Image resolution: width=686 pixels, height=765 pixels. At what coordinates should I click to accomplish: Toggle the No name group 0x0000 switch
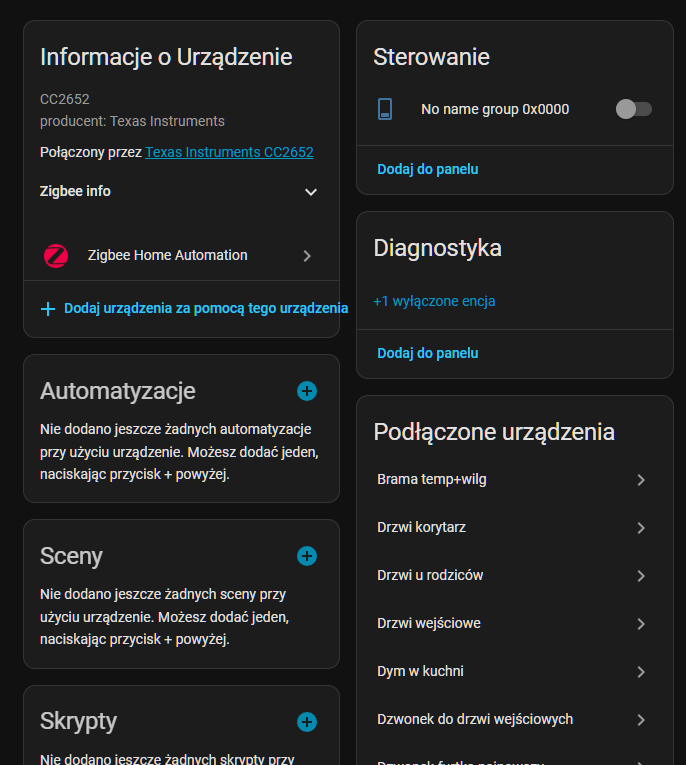[x=634, y=109]
